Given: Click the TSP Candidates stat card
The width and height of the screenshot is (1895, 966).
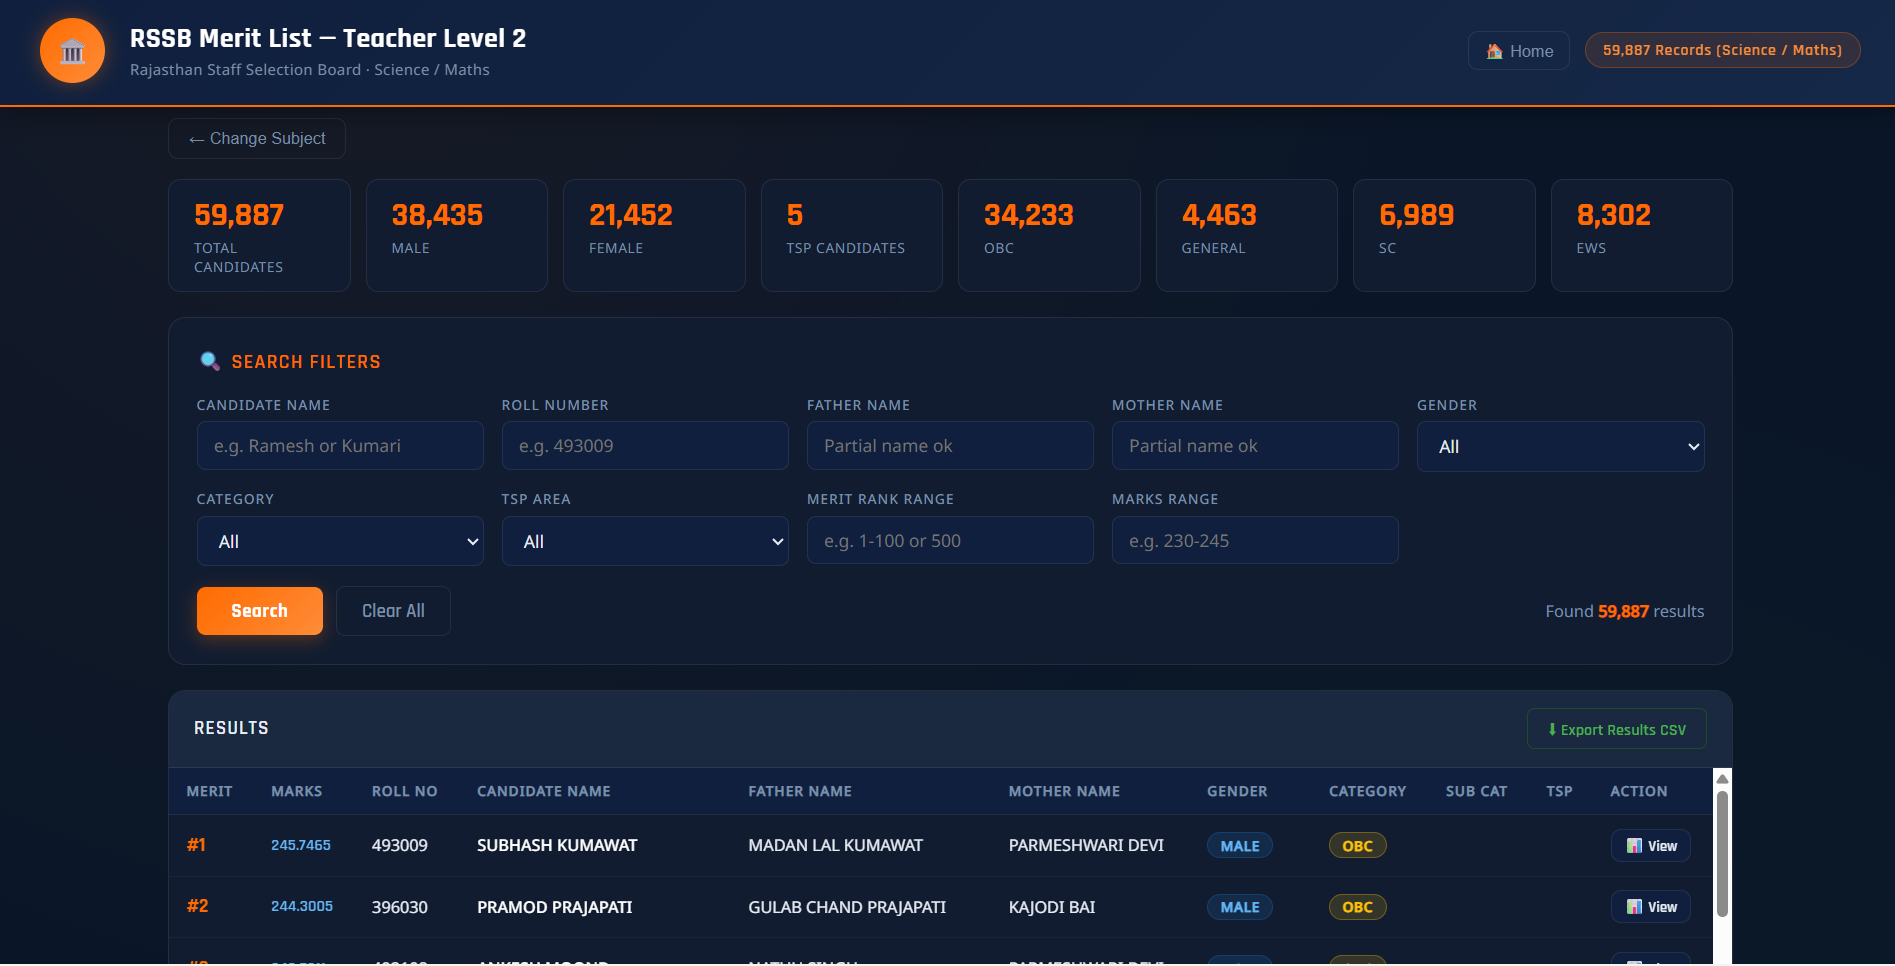Looking at the screenshot, I should [852, 236].
